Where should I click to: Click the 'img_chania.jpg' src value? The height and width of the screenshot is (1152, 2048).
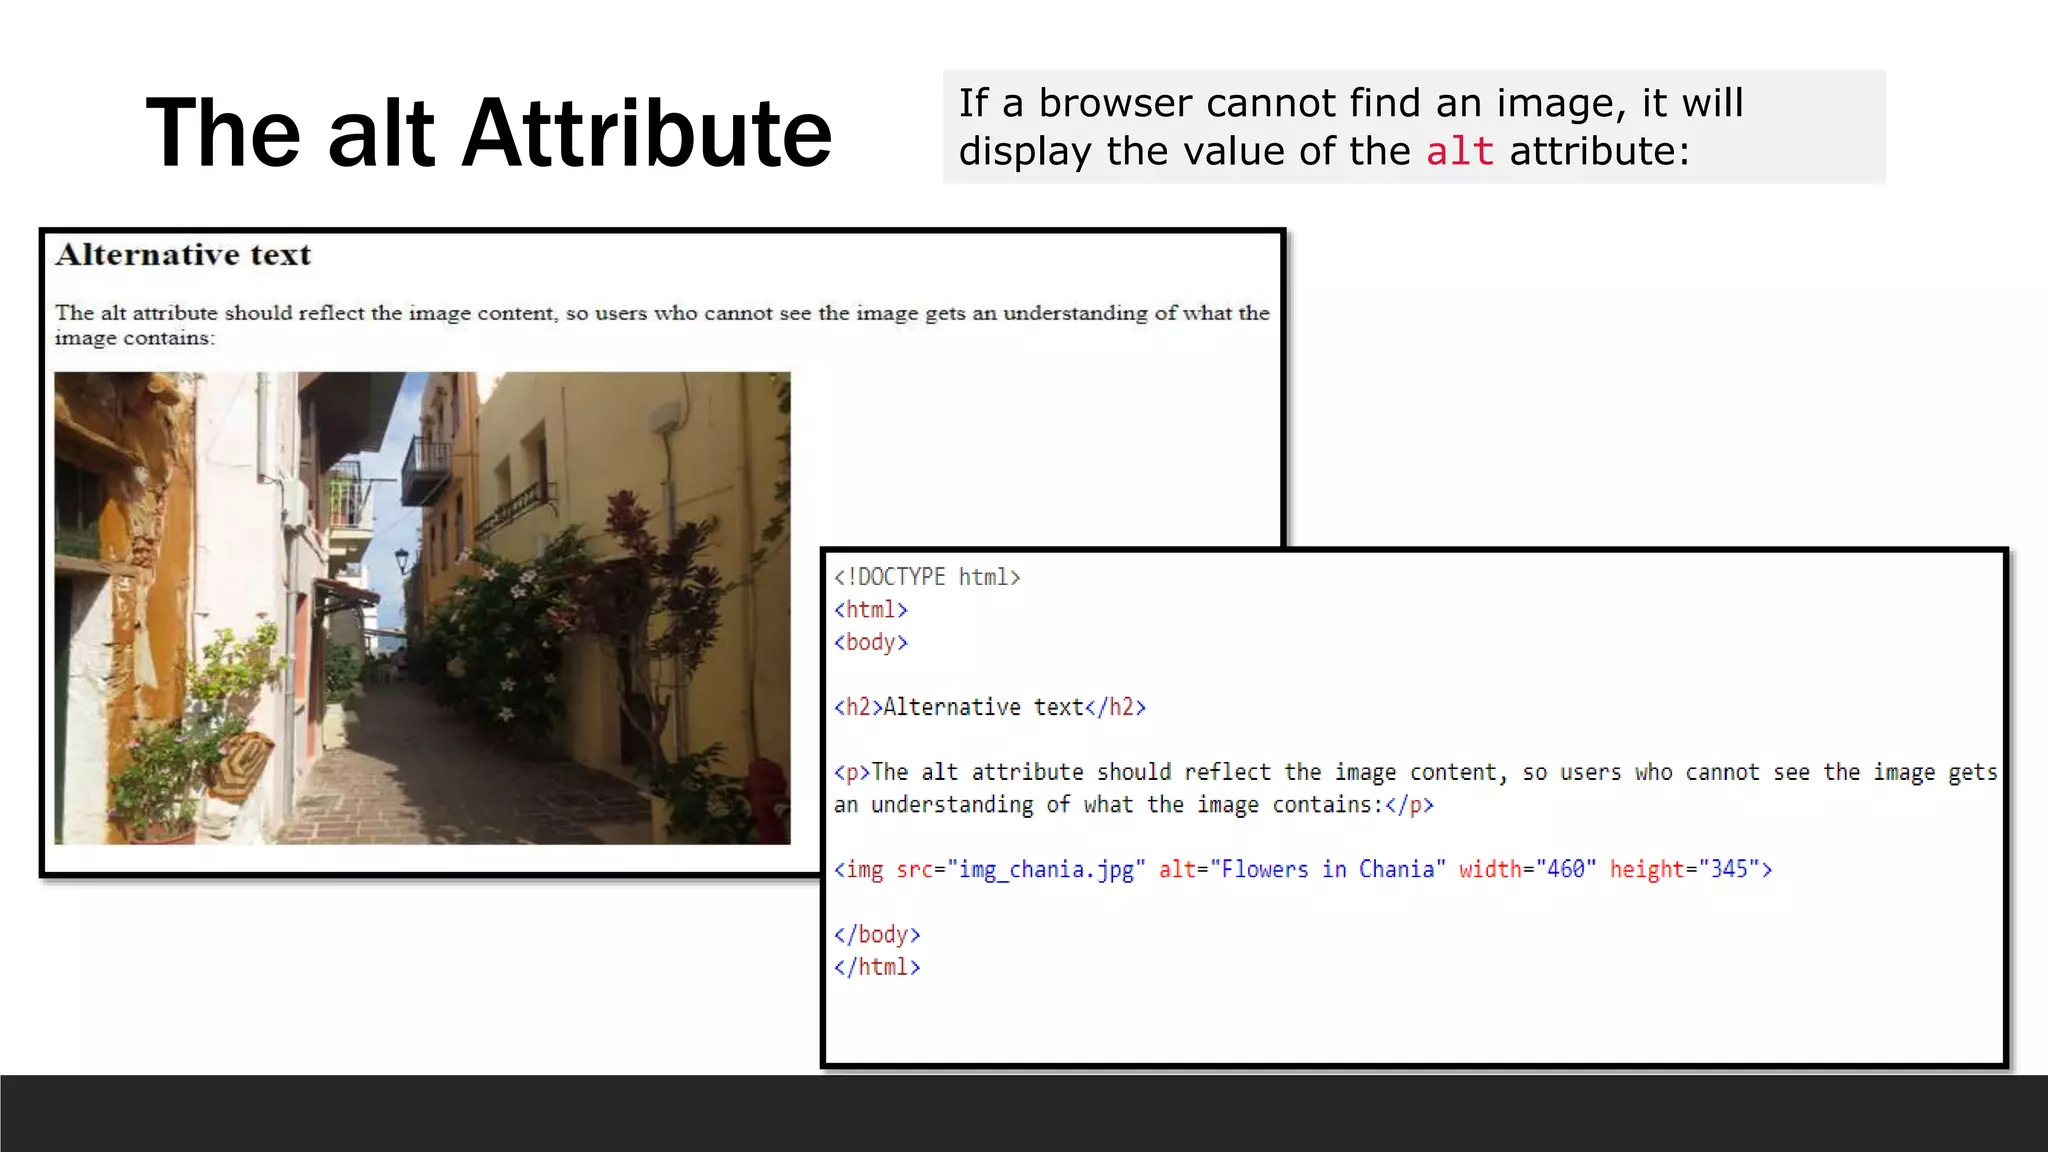click(1046, 870)
